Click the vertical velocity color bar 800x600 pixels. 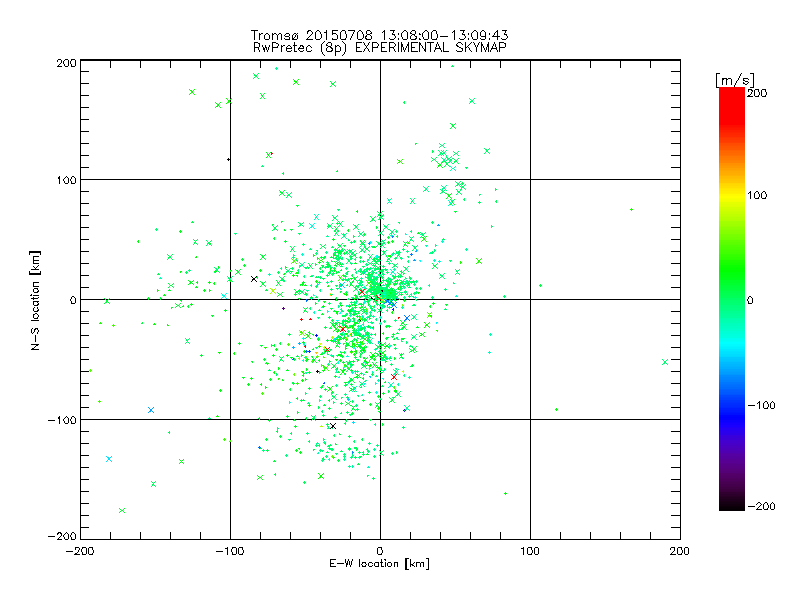732,299
